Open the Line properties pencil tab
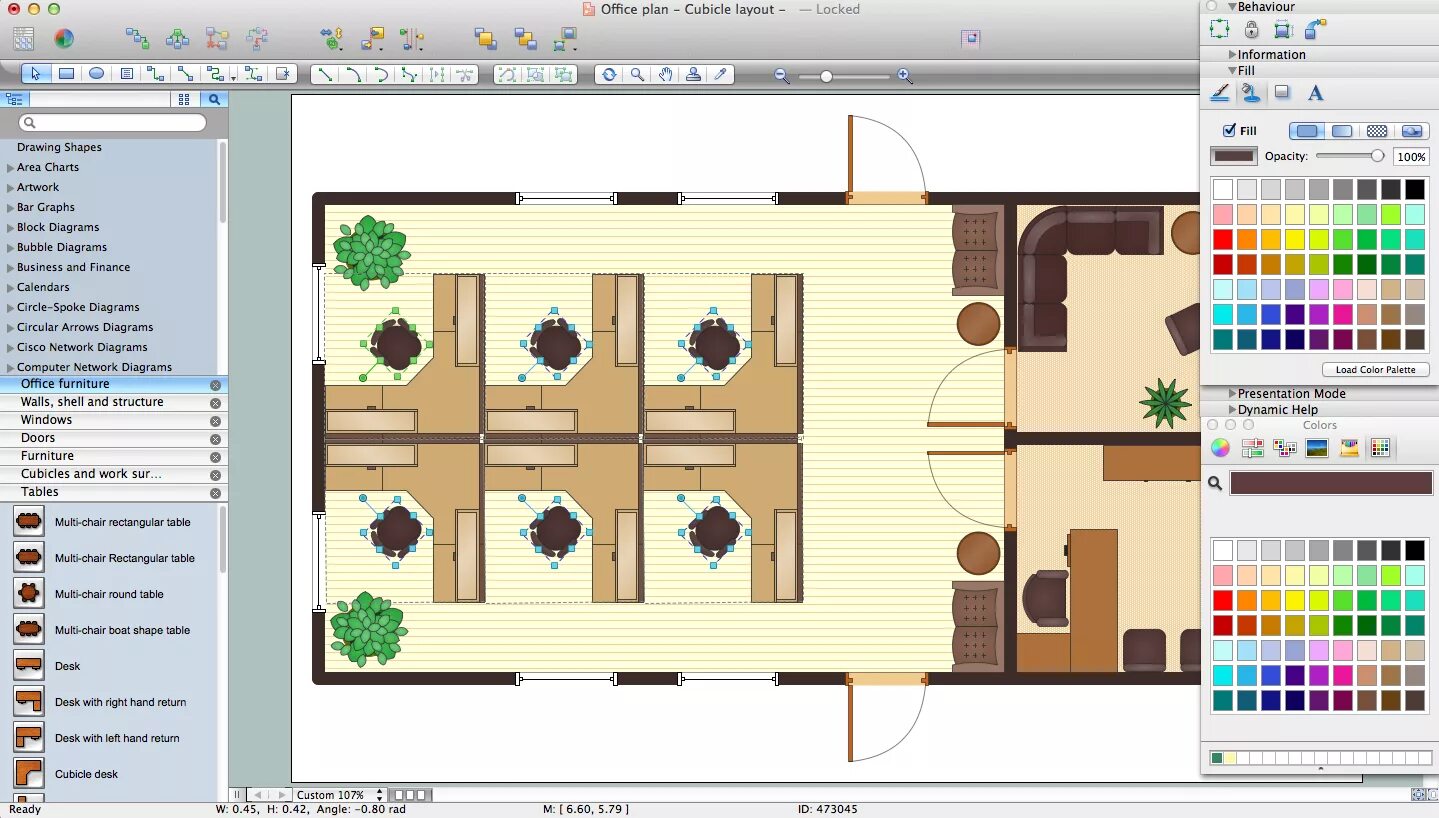The image size is (1439, 818). click(1220, 93)
